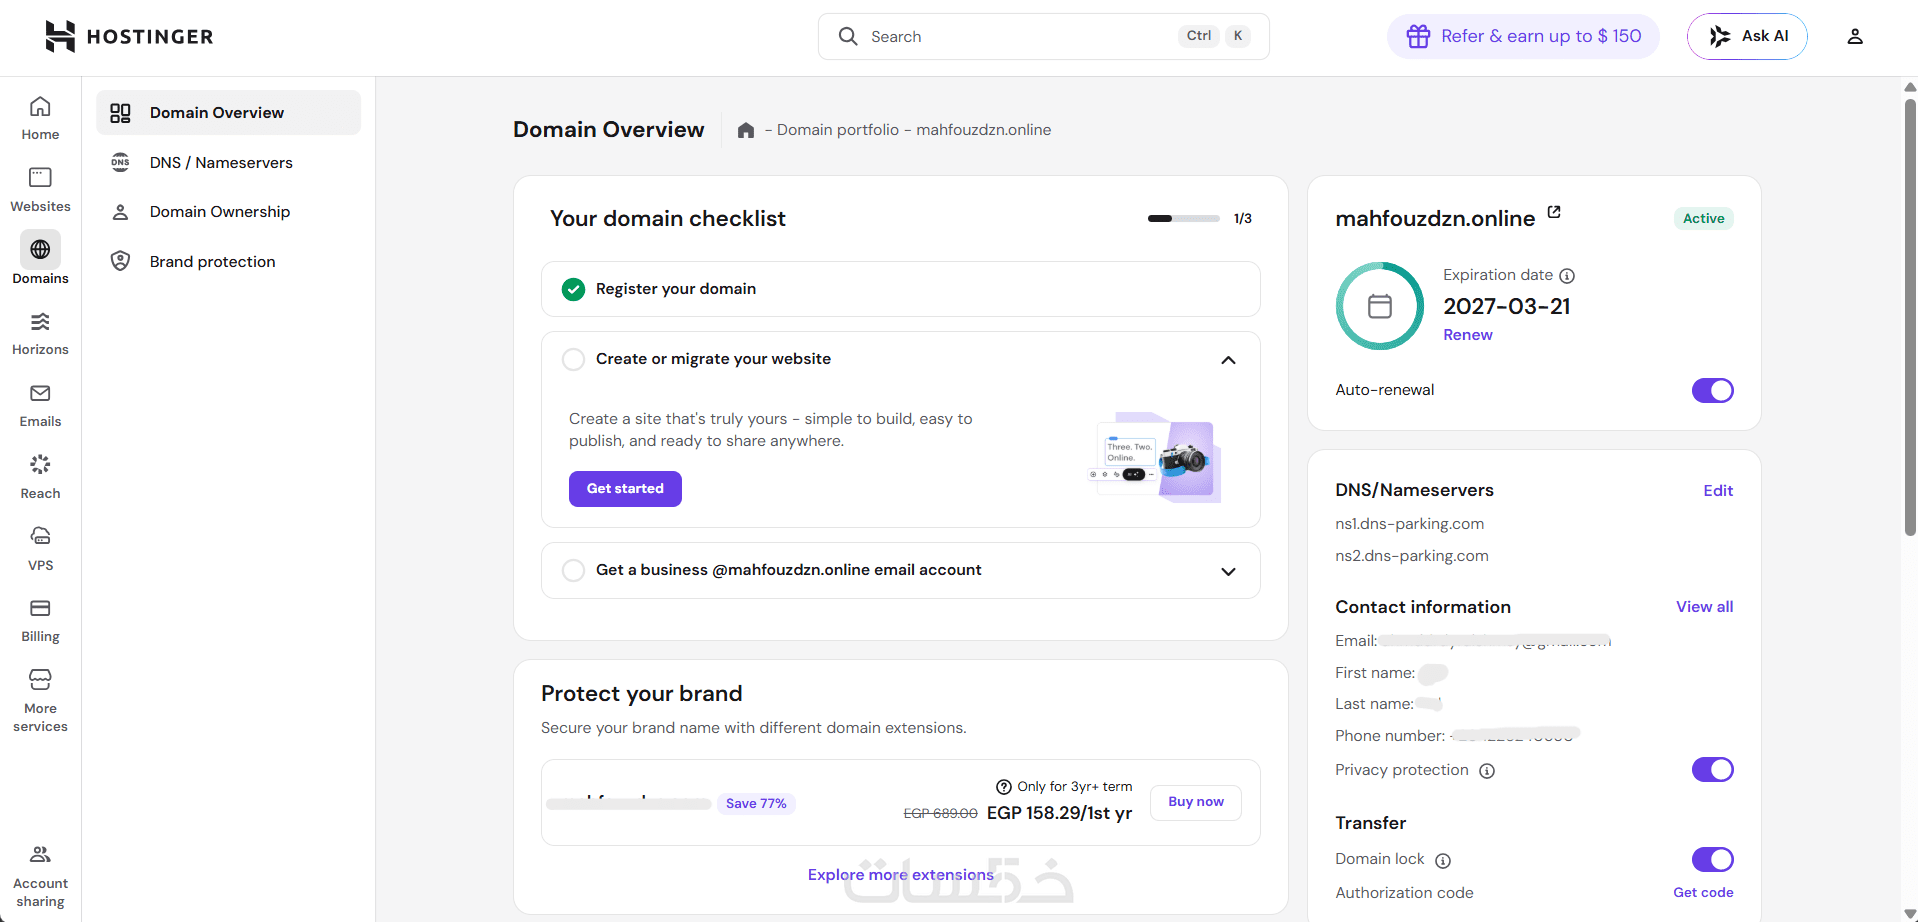Image resolution: width=1918 pixels, height=922 pixels.
Task: Open the Horizons sidebar icon
Action: tap(40, 323)
